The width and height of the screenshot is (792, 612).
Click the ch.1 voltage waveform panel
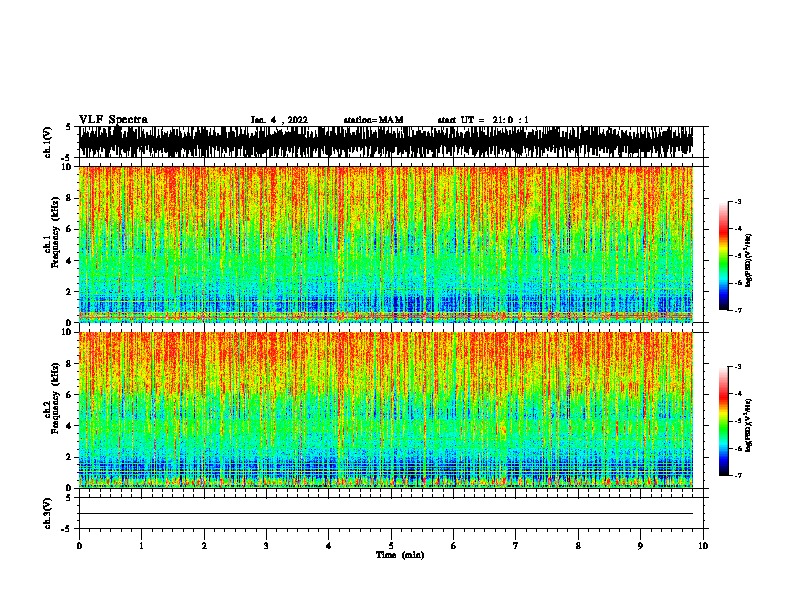tap(390, 142)
